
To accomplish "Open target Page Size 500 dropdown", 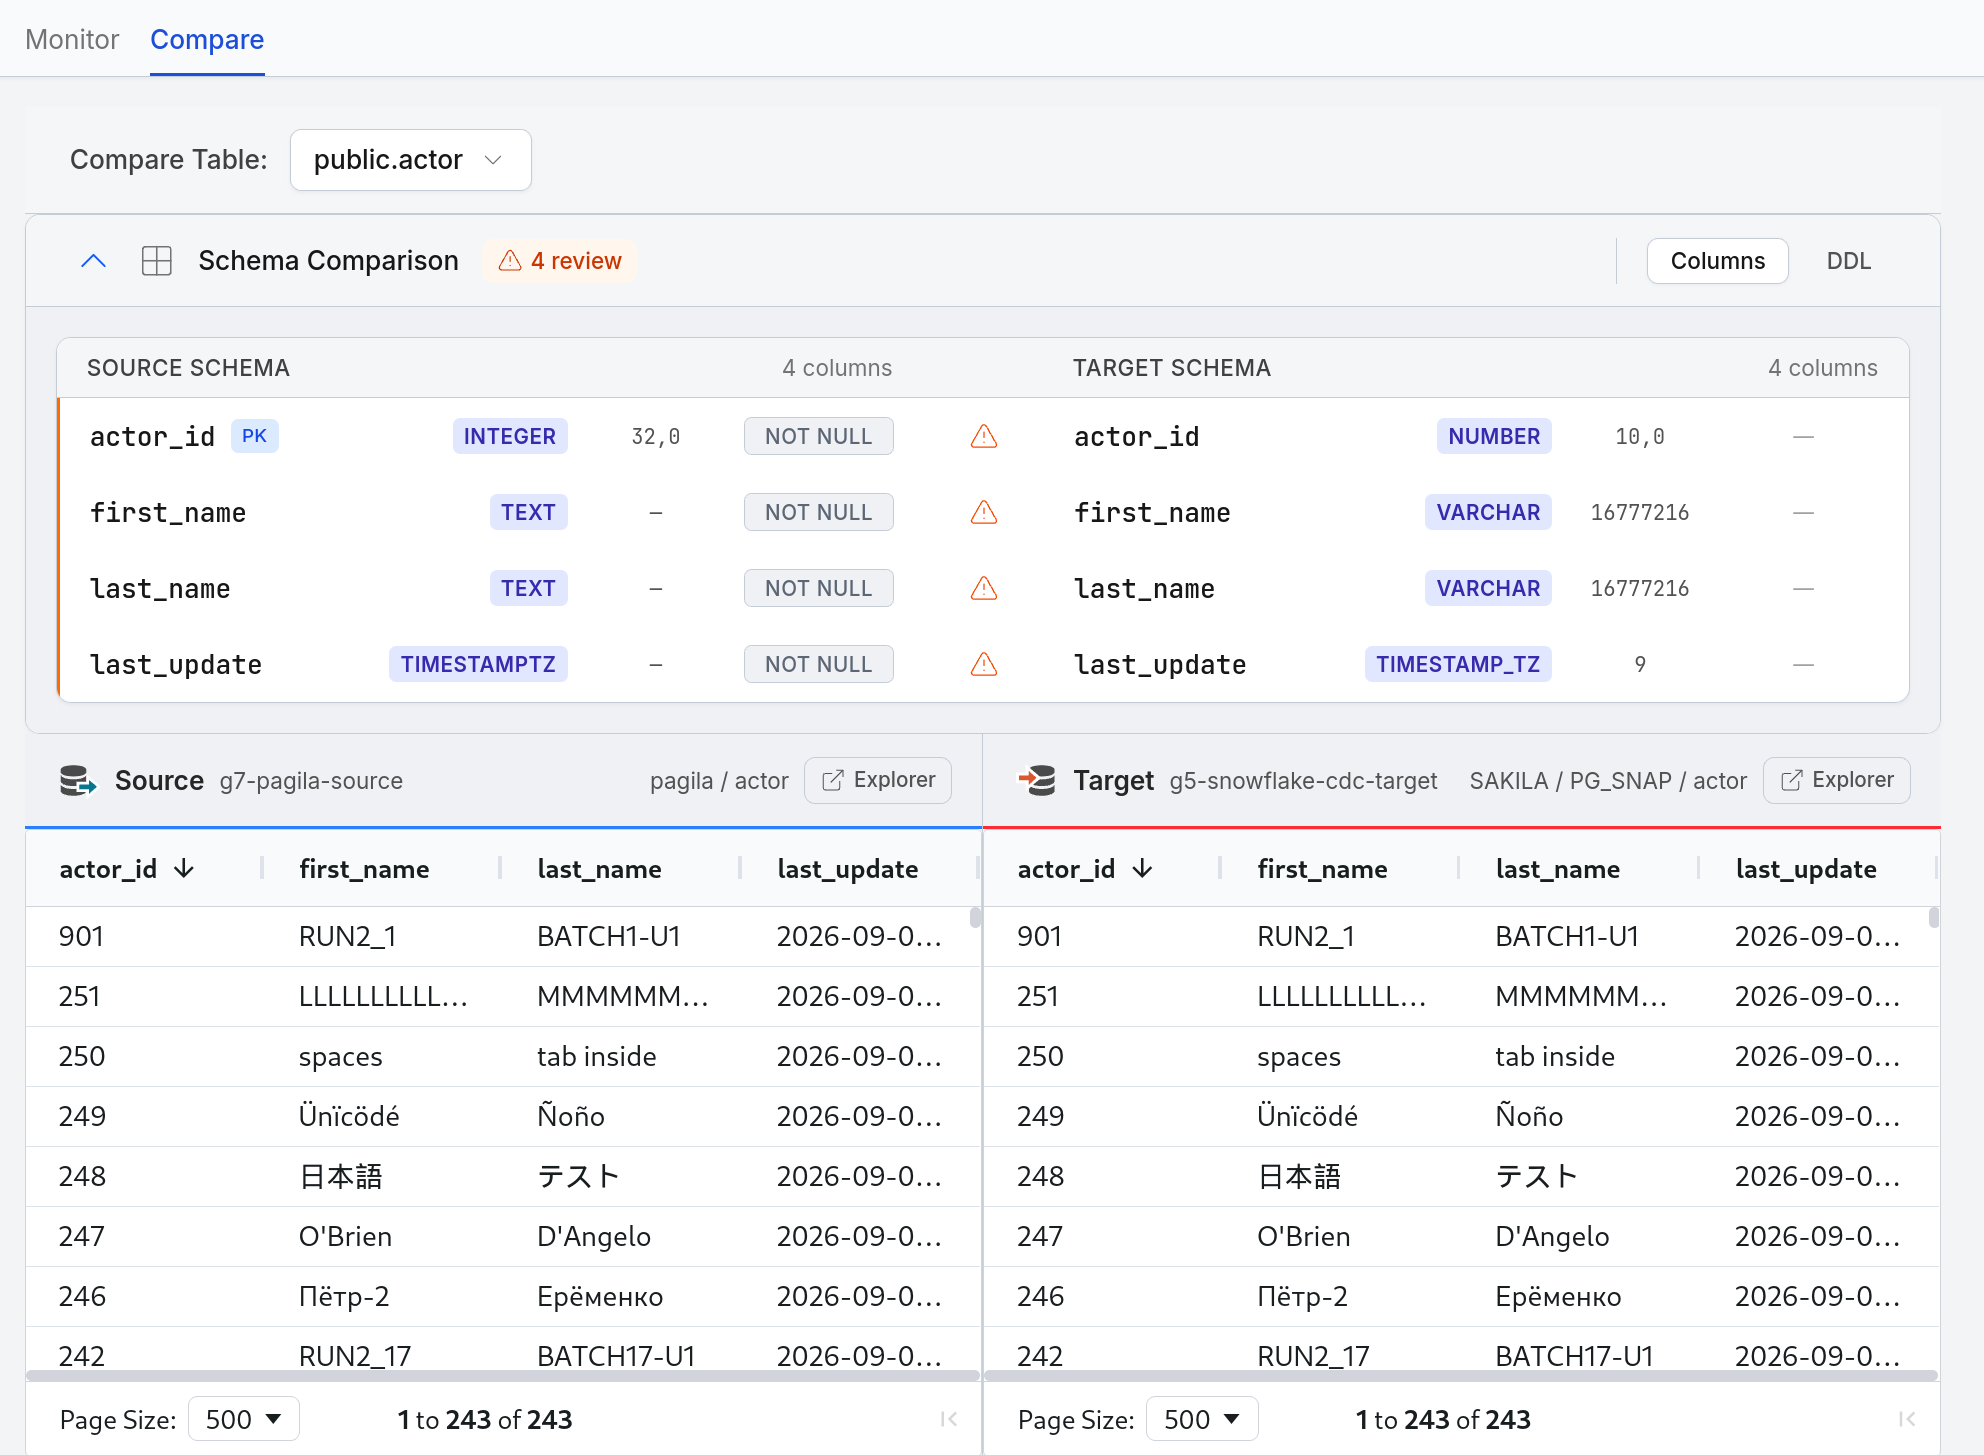I will tap(1202, 1419).
